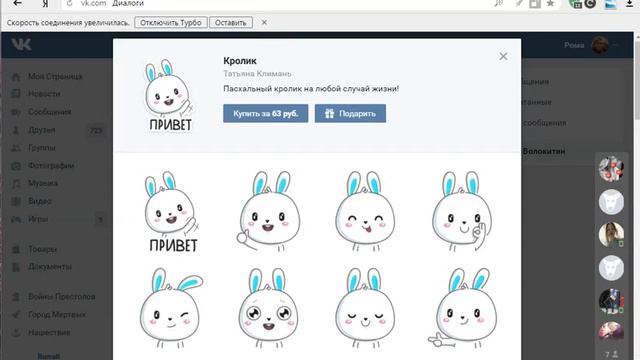The width and height of the screenshot is (640, 360).
Task: Select the pointing-hand rabbit sticker
Action: [462, 308]
